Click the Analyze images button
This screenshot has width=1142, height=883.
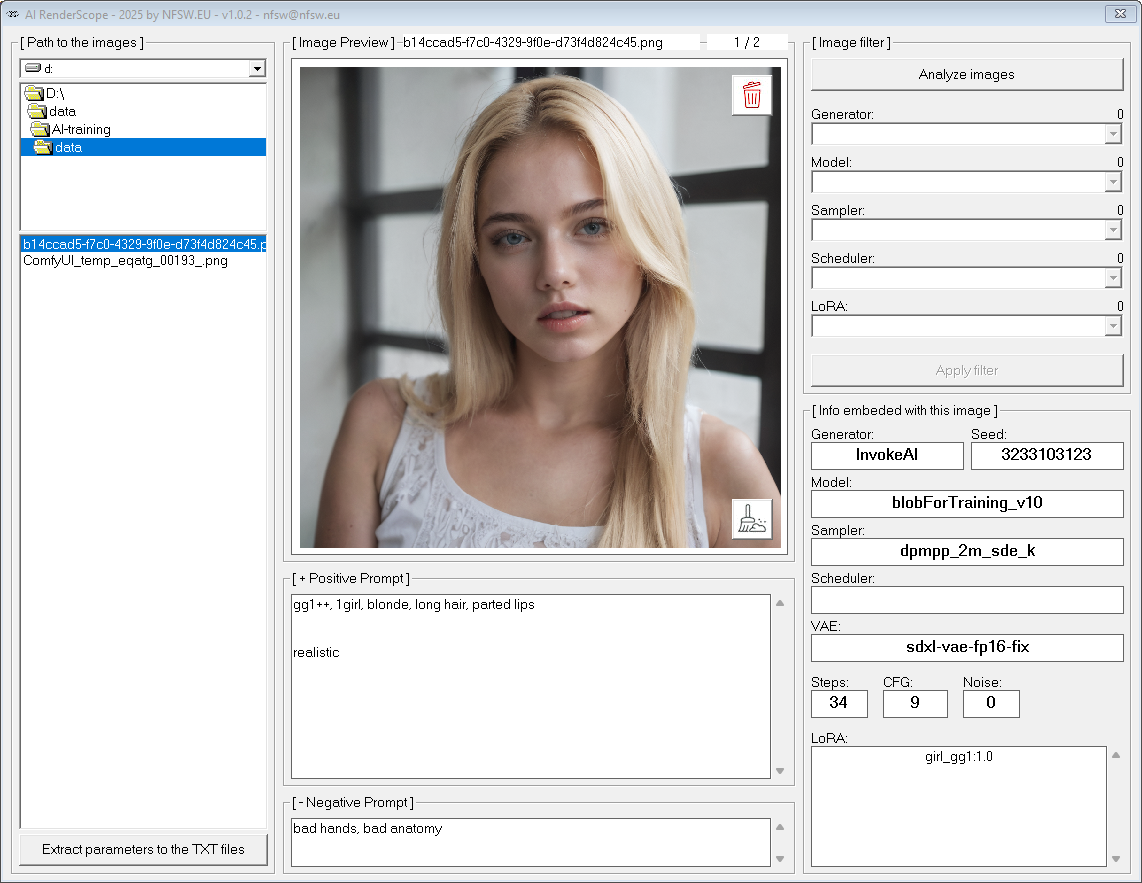pos(966,74)
